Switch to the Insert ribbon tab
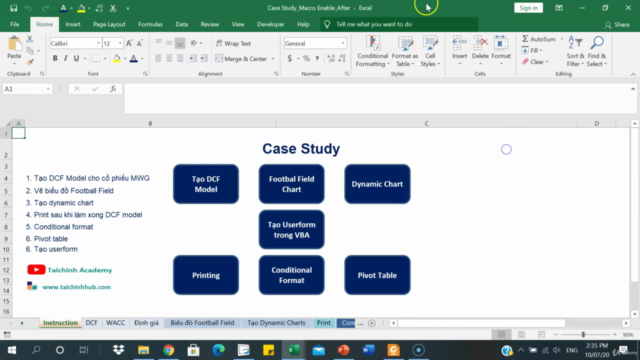Viewport: 640px width, 360px height. point(73,24)
